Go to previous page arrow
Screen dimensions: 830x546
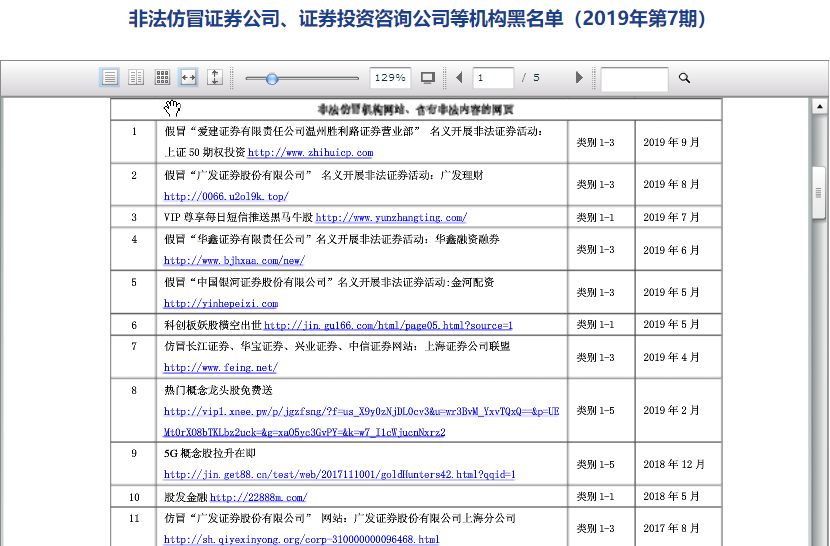(x=459, y=77)
